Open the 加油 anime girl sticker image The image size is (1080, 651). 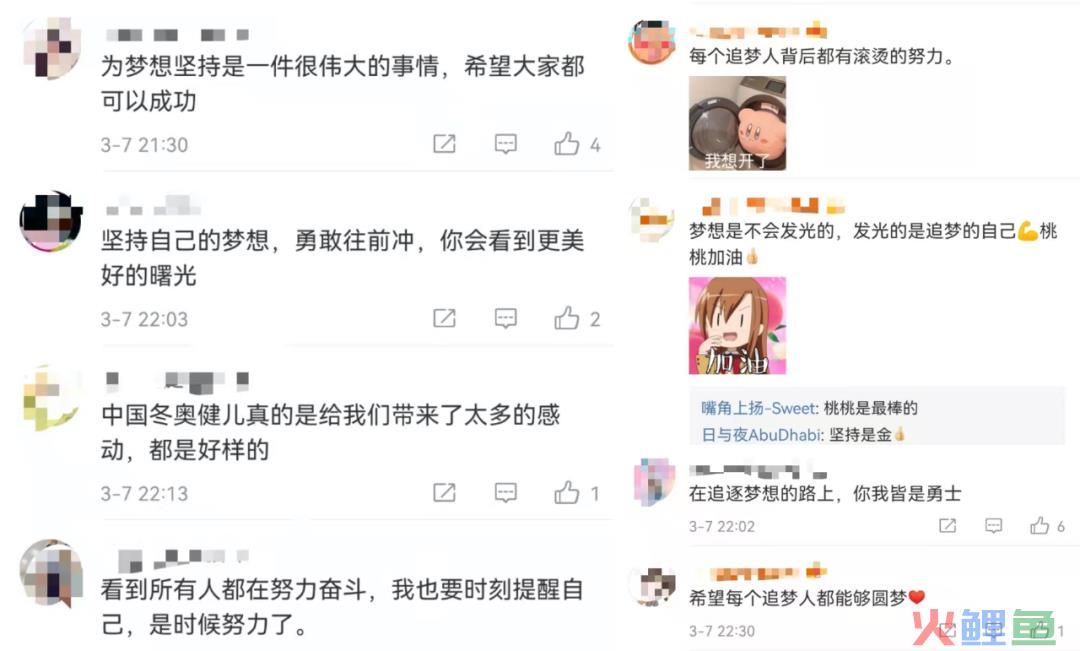(737, 326)
